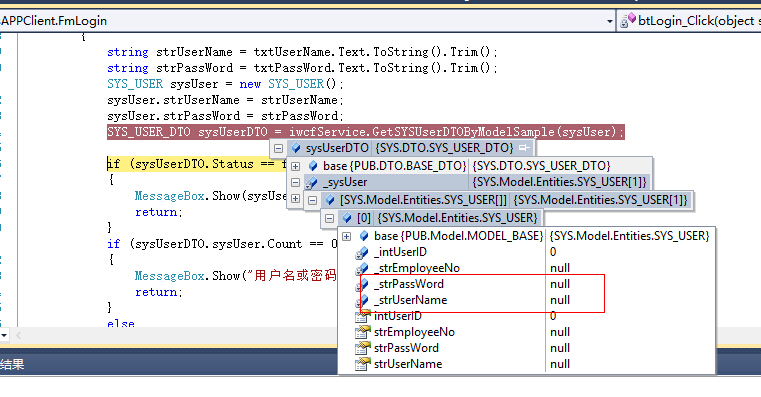The width and height of the screenshot is (761, 397).
Task: Click the new SYS_USER() declaration line
Action: pos(225,84)
